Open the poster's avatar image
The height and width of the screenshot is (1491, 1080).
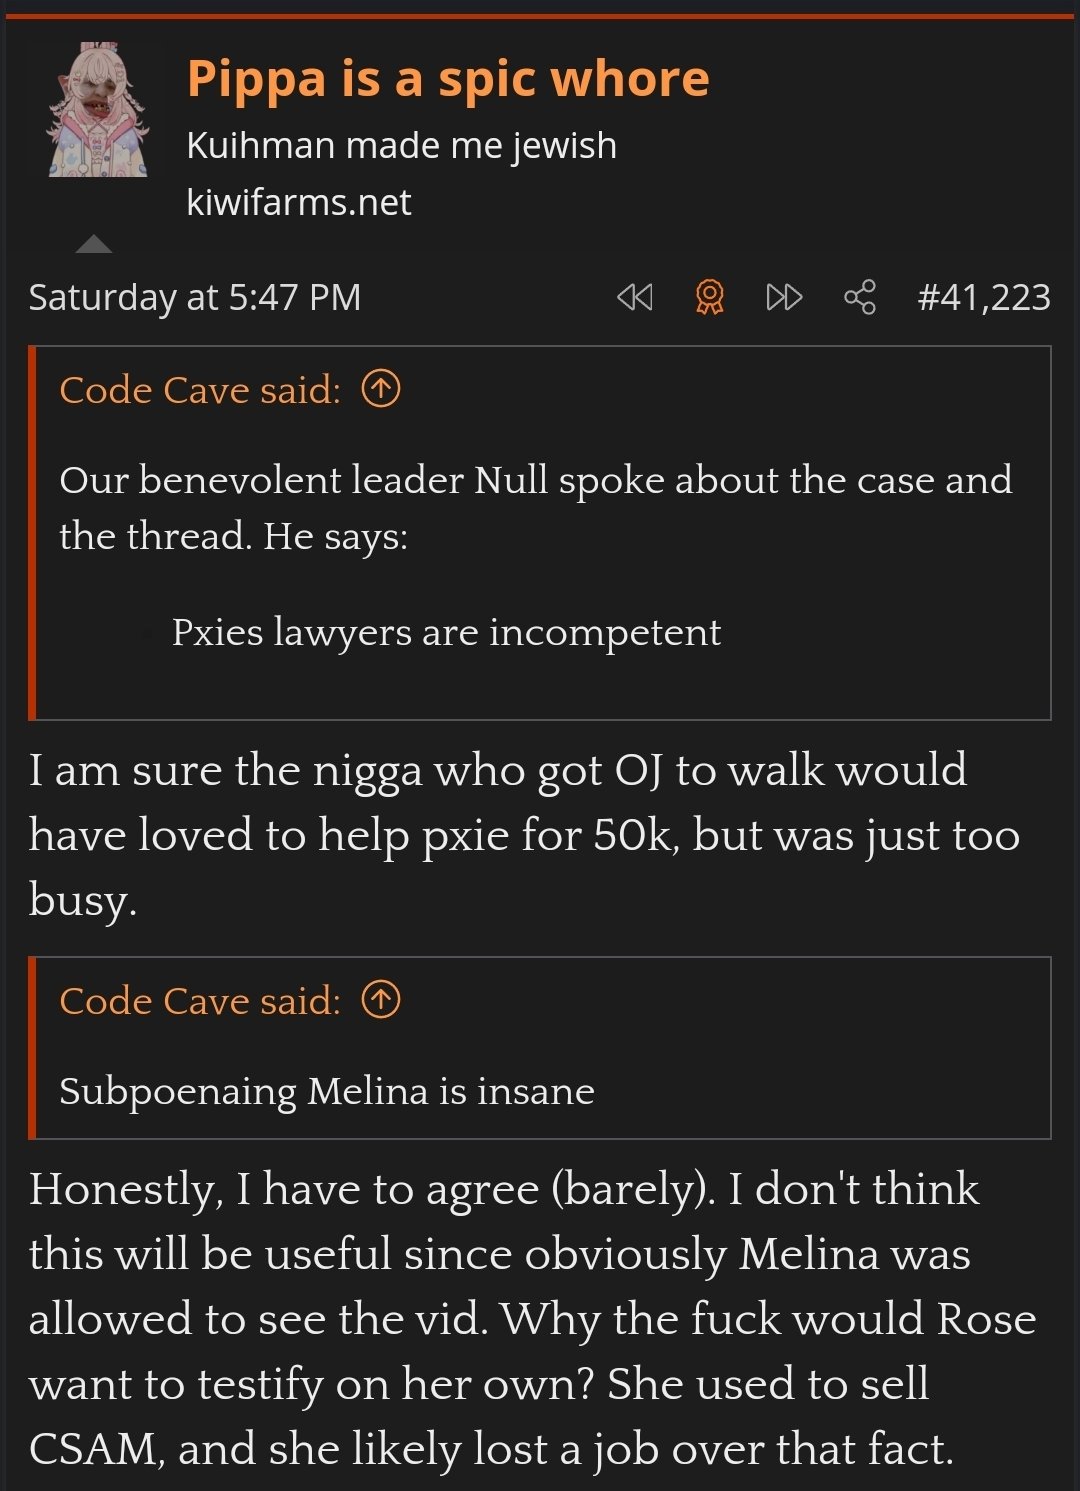click(x=97, y=110)
